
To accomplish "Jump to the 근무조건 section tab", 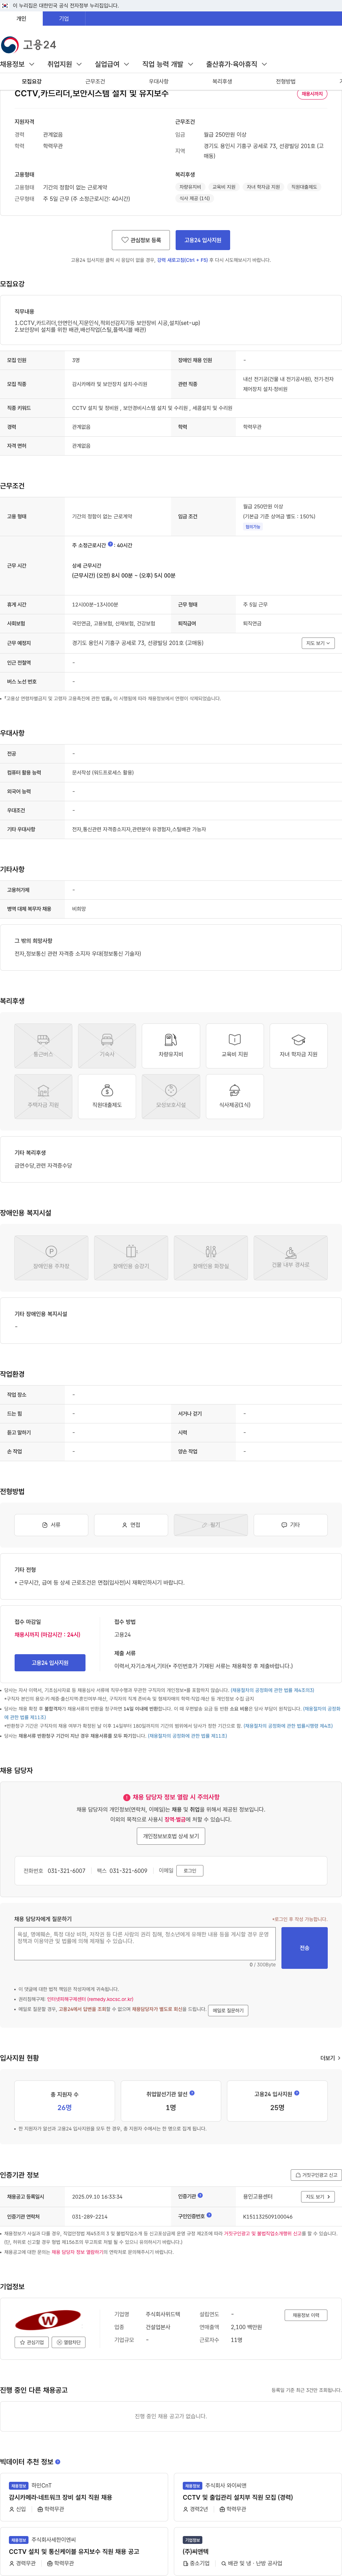I will tap(95, 82).
